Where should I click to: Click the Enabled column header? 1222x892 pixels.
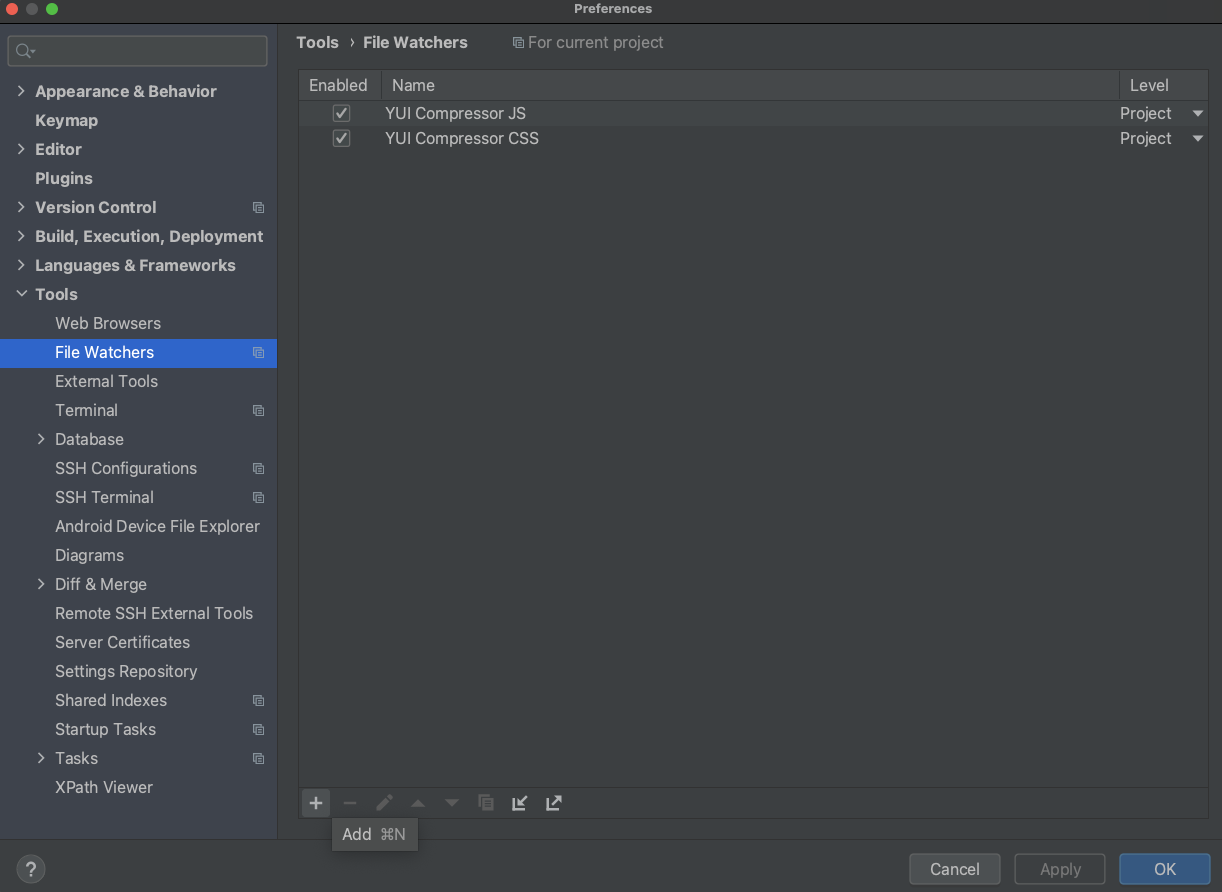[340, 85]
